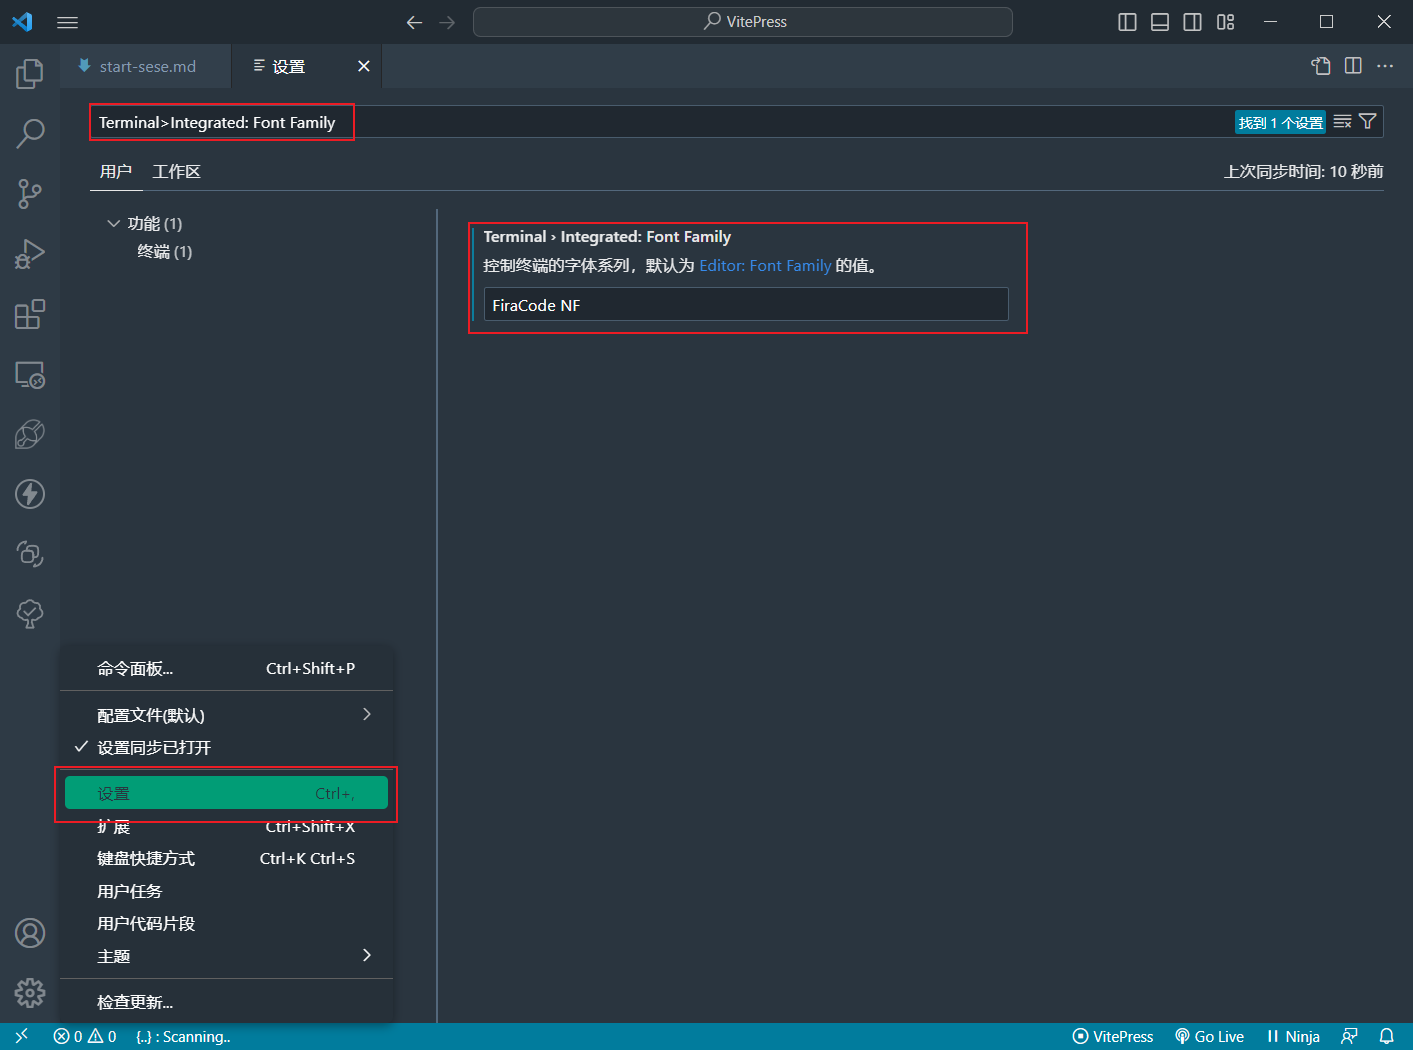Select 键盘快捷方式 menu item

click(226, 858)
